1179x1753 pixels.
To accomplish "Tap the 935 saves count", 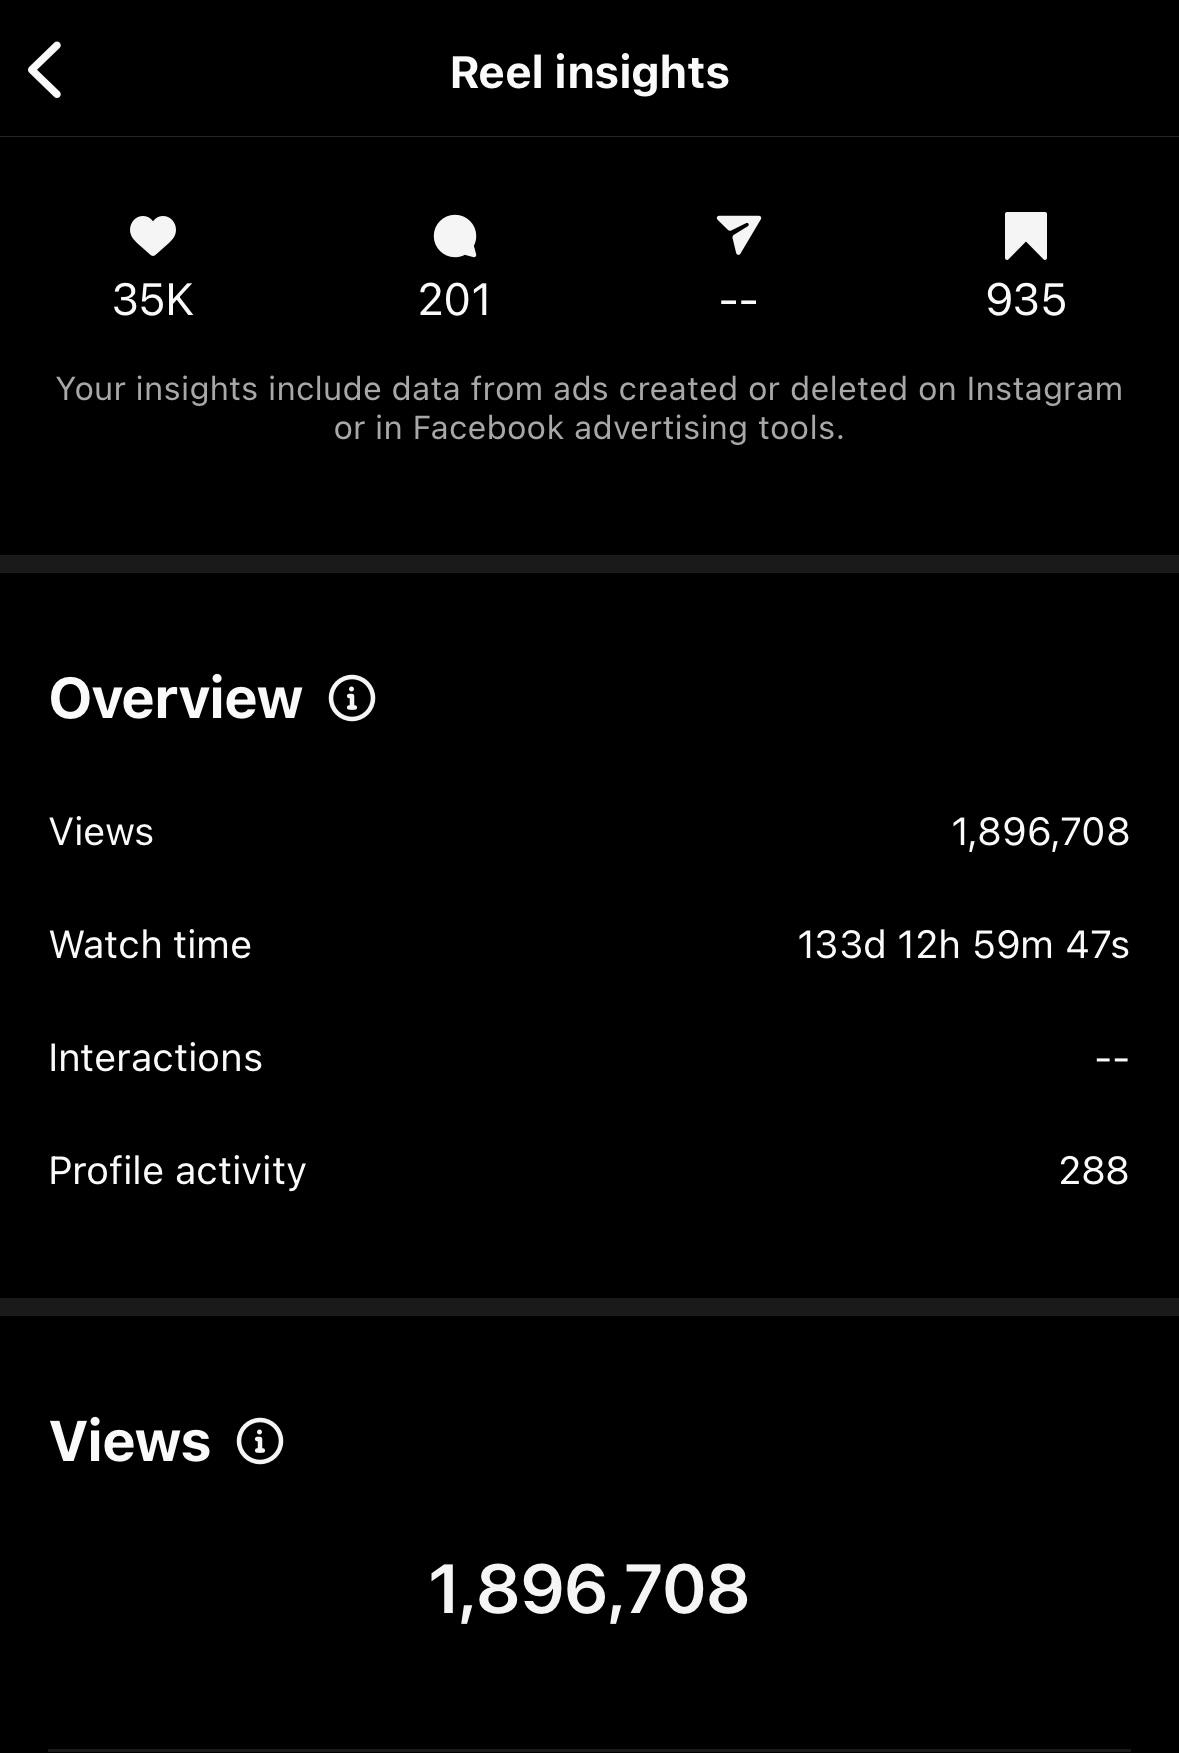I will point(1025,300).
